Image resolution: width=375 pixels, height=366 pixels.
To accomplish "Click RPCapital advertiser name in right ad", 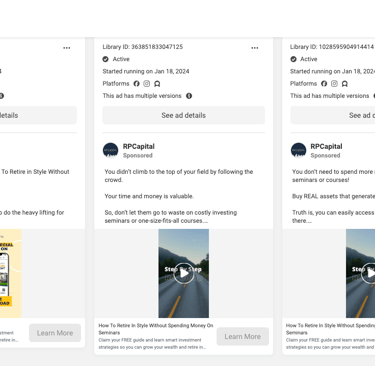I will (326, 147).
